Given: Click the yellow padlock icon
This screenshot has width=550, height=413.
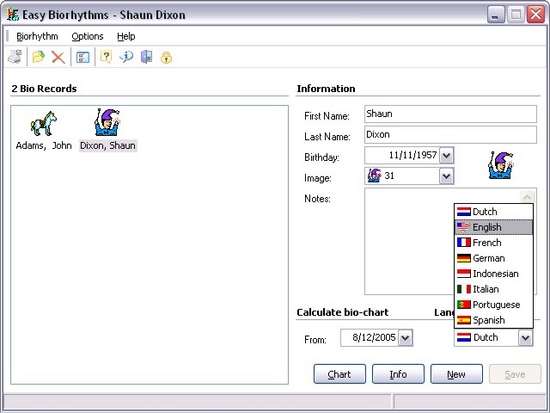Looking at the screenshot, I should 166,57.
